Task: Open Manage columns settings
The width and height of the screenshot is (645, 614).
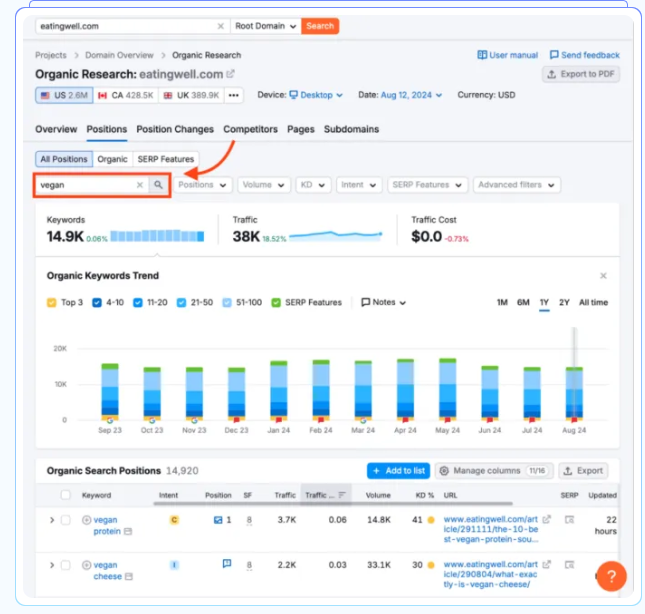Action: coord(494,471)
